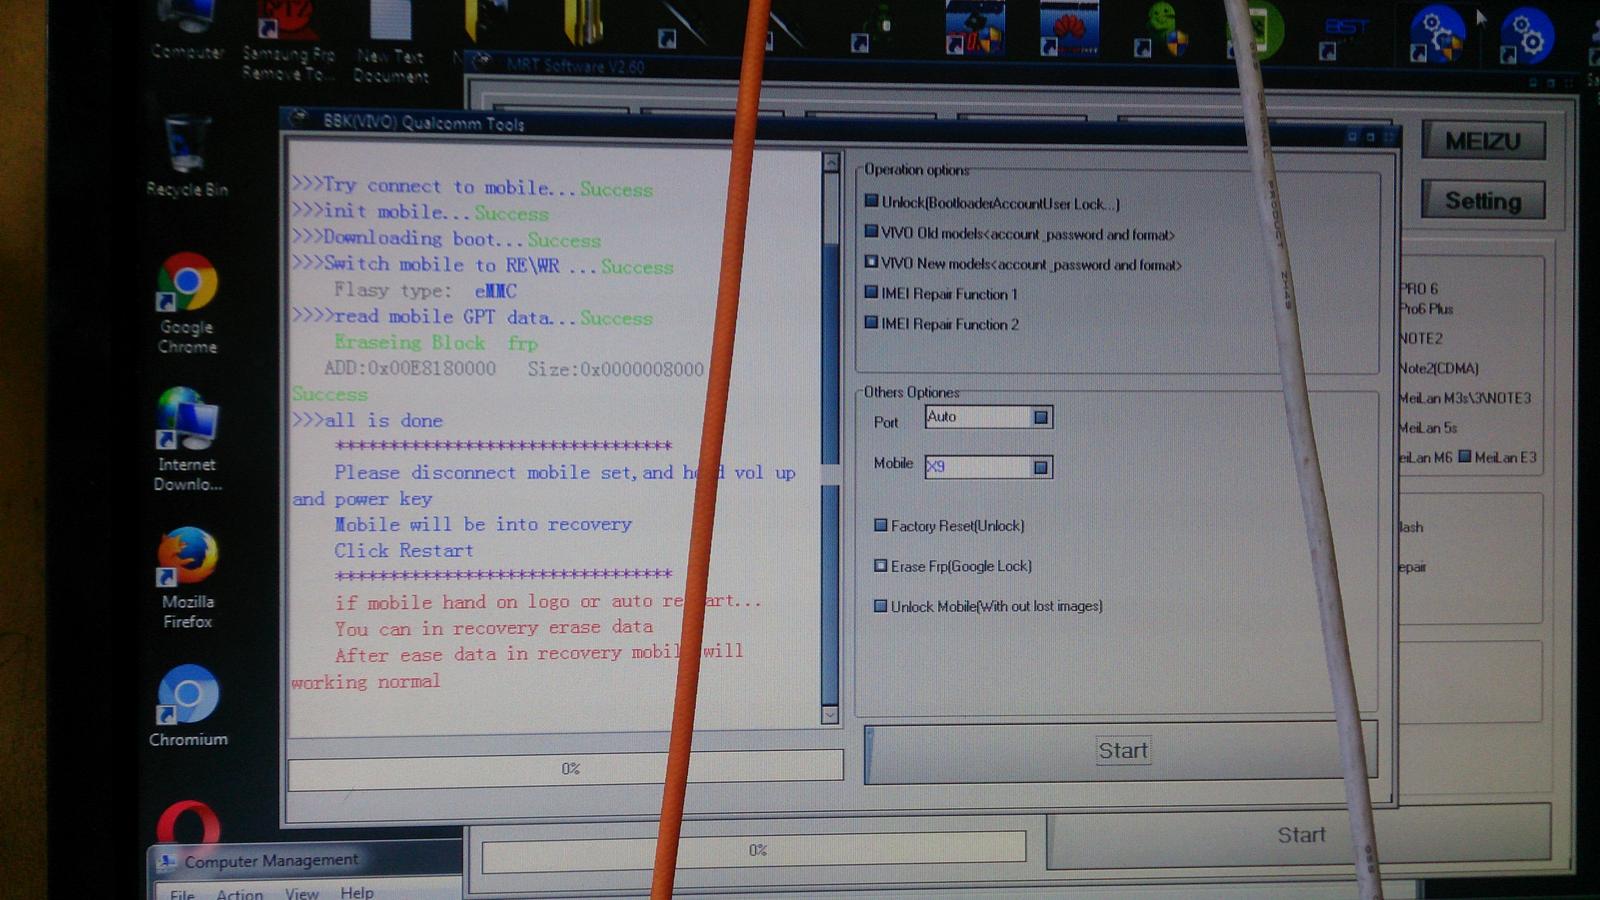This screenshot has width=1600, height=900.
Task: Open the Huawei tool desktop shortcut
Action: [1069, 27]
